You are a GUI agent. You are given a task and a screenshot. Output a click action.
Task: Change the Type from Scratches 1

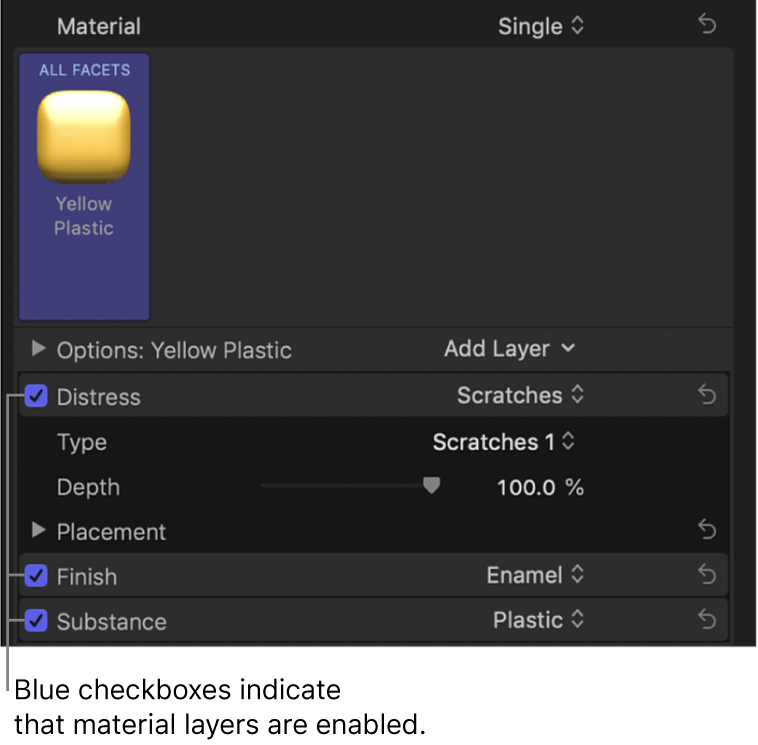point(503,442)
